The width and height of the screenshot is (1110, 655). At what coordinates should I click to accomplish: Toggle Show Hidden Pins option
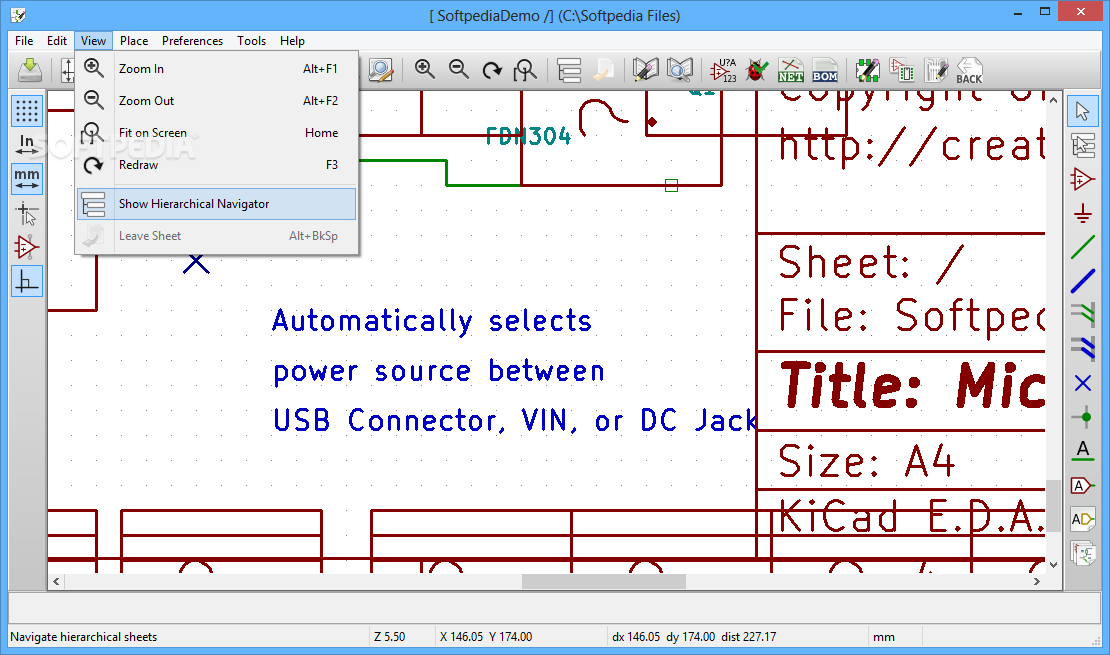pos(27,247)
